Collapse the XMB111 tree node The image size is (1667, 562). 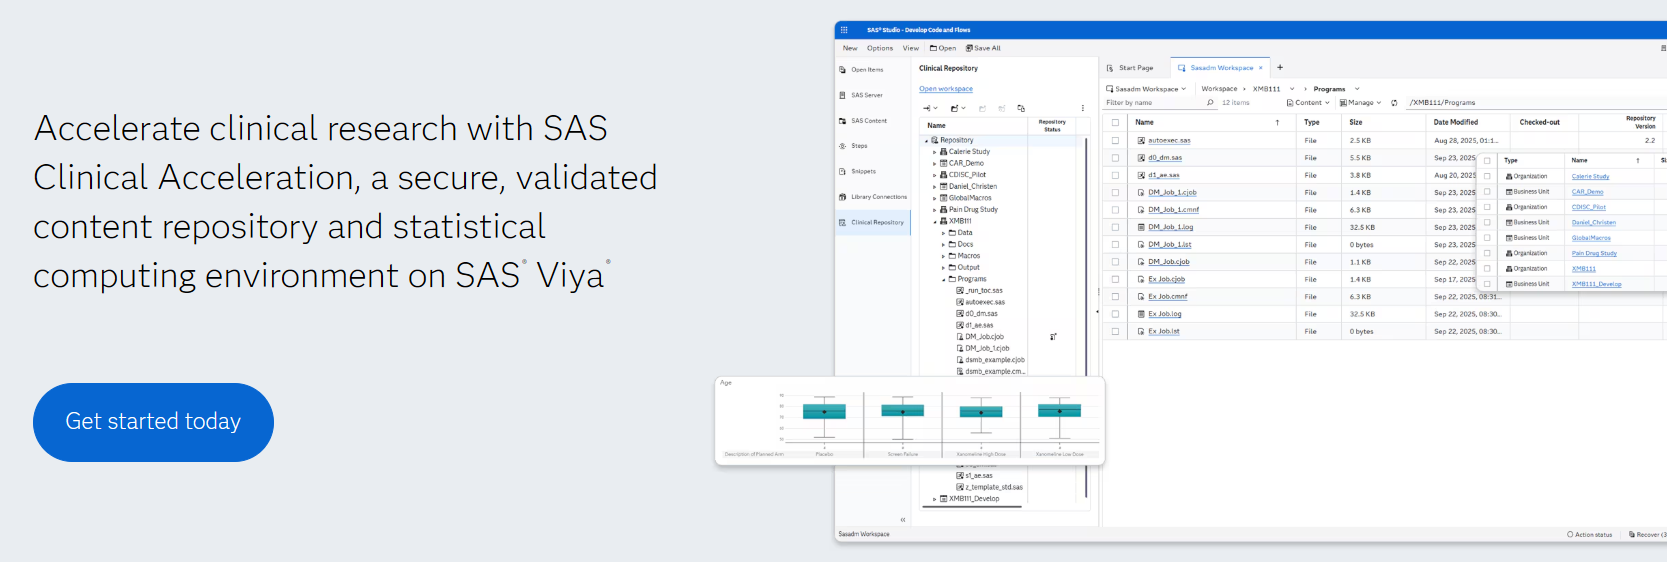pos(935,221)
